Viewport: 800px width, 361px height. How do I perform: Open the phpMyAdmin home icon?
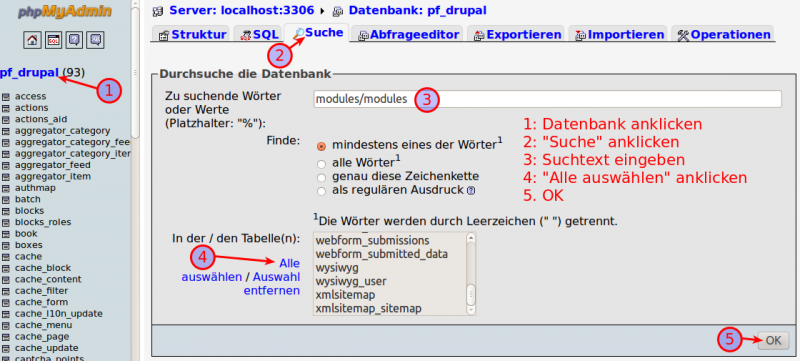(33, 40)
